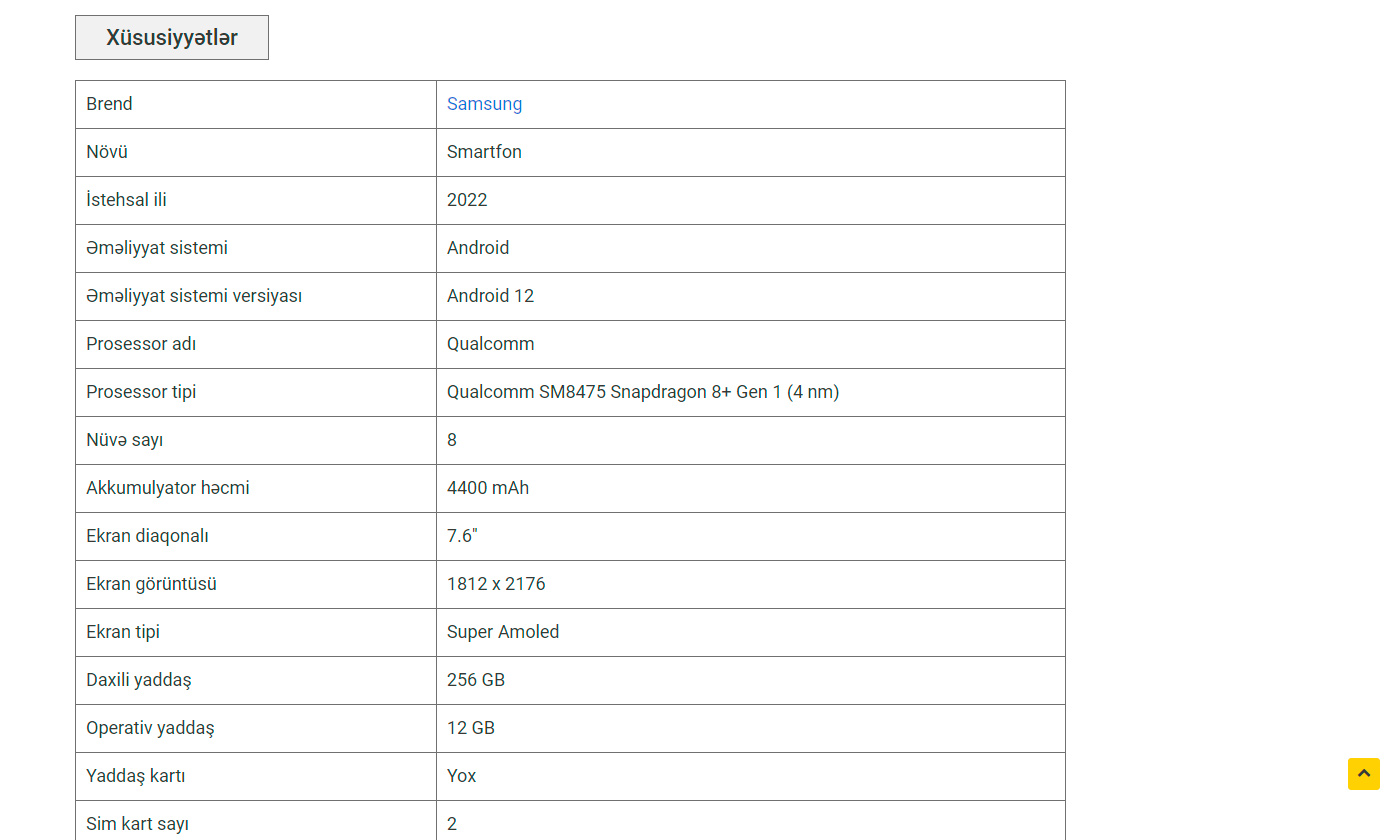The width and height of the screenshot is (1400, 840).
Task: Select the 256 GB internal storage value
Action: pyautogui.click(x=476, y=680)
